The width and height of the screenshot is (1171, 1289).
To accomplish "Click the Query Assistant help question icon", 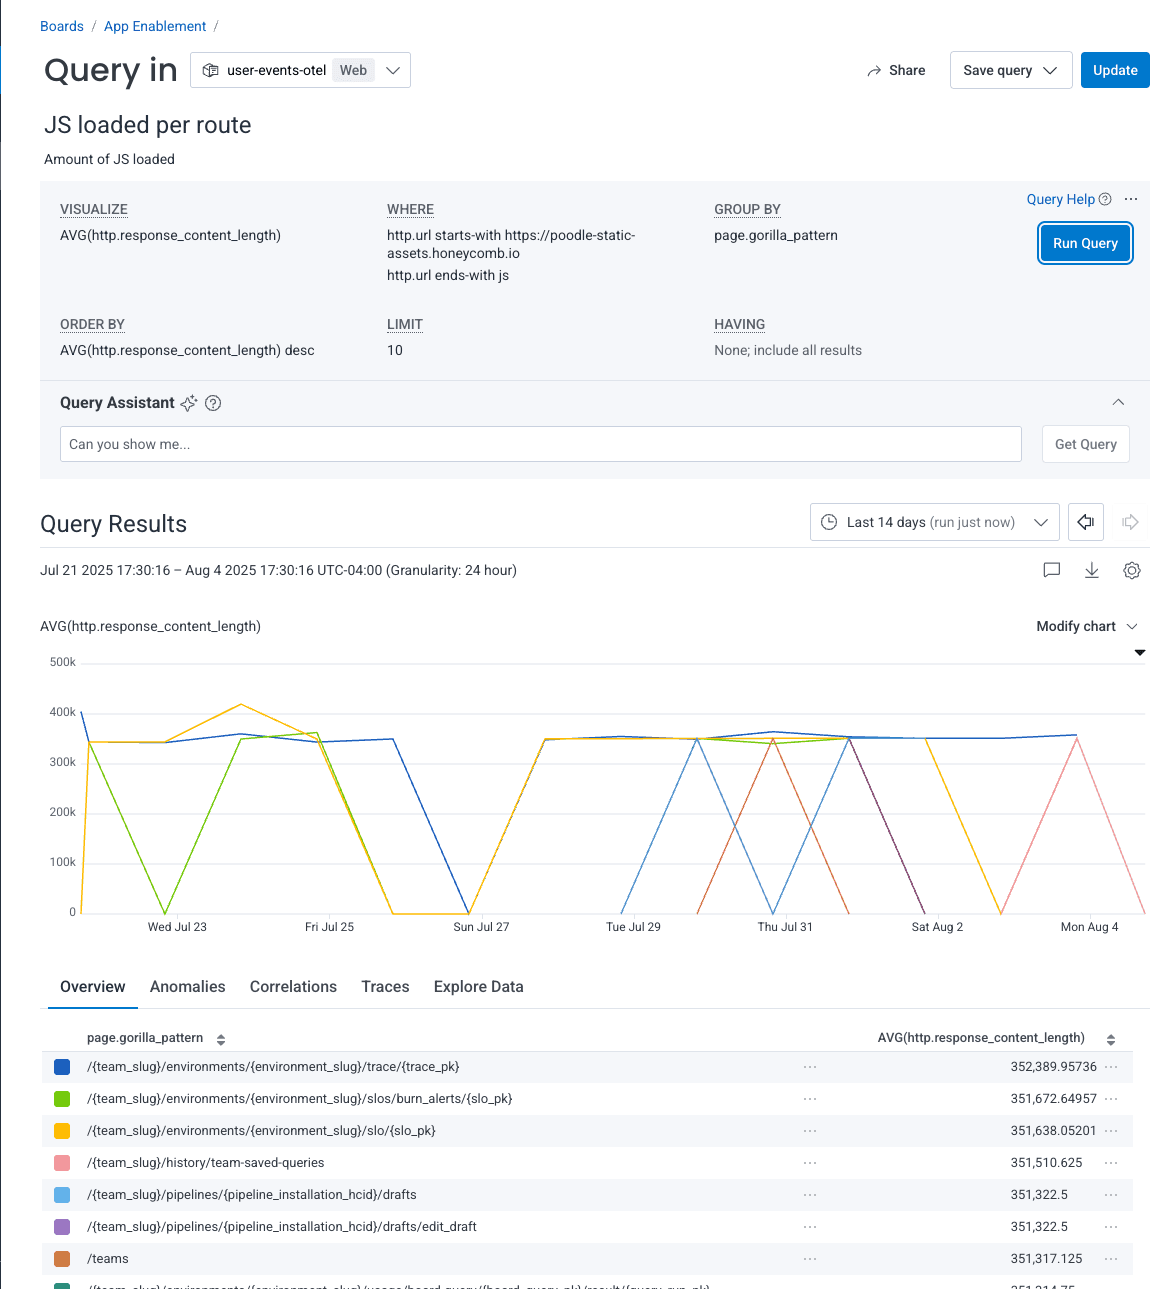I will click(213, 403).
